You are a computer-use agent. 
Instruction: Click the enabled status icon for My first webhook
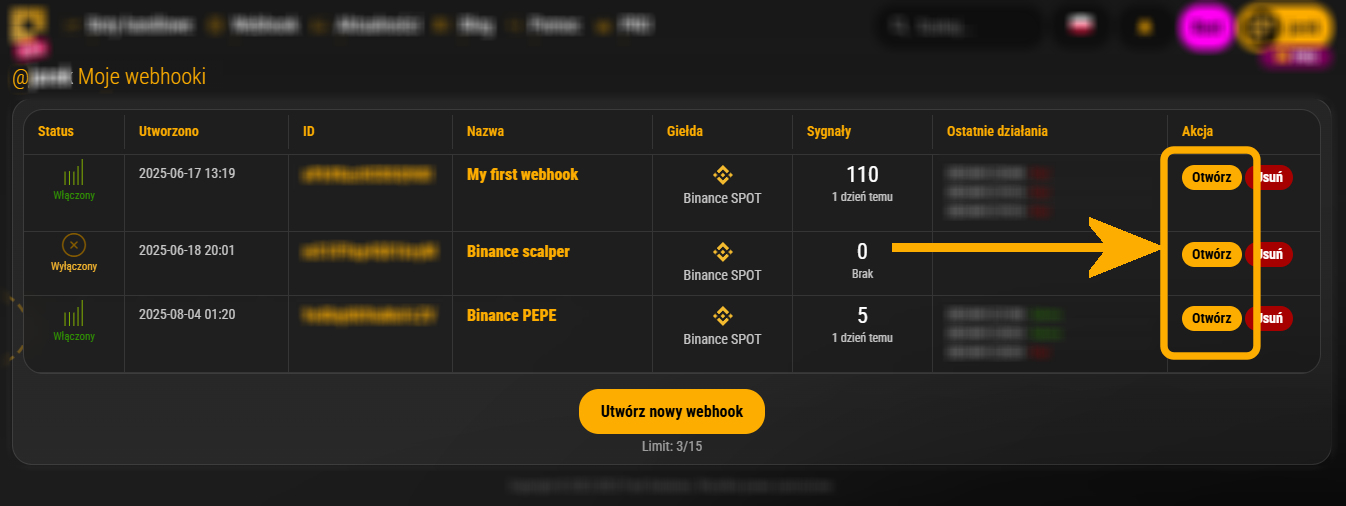(74, 172)
